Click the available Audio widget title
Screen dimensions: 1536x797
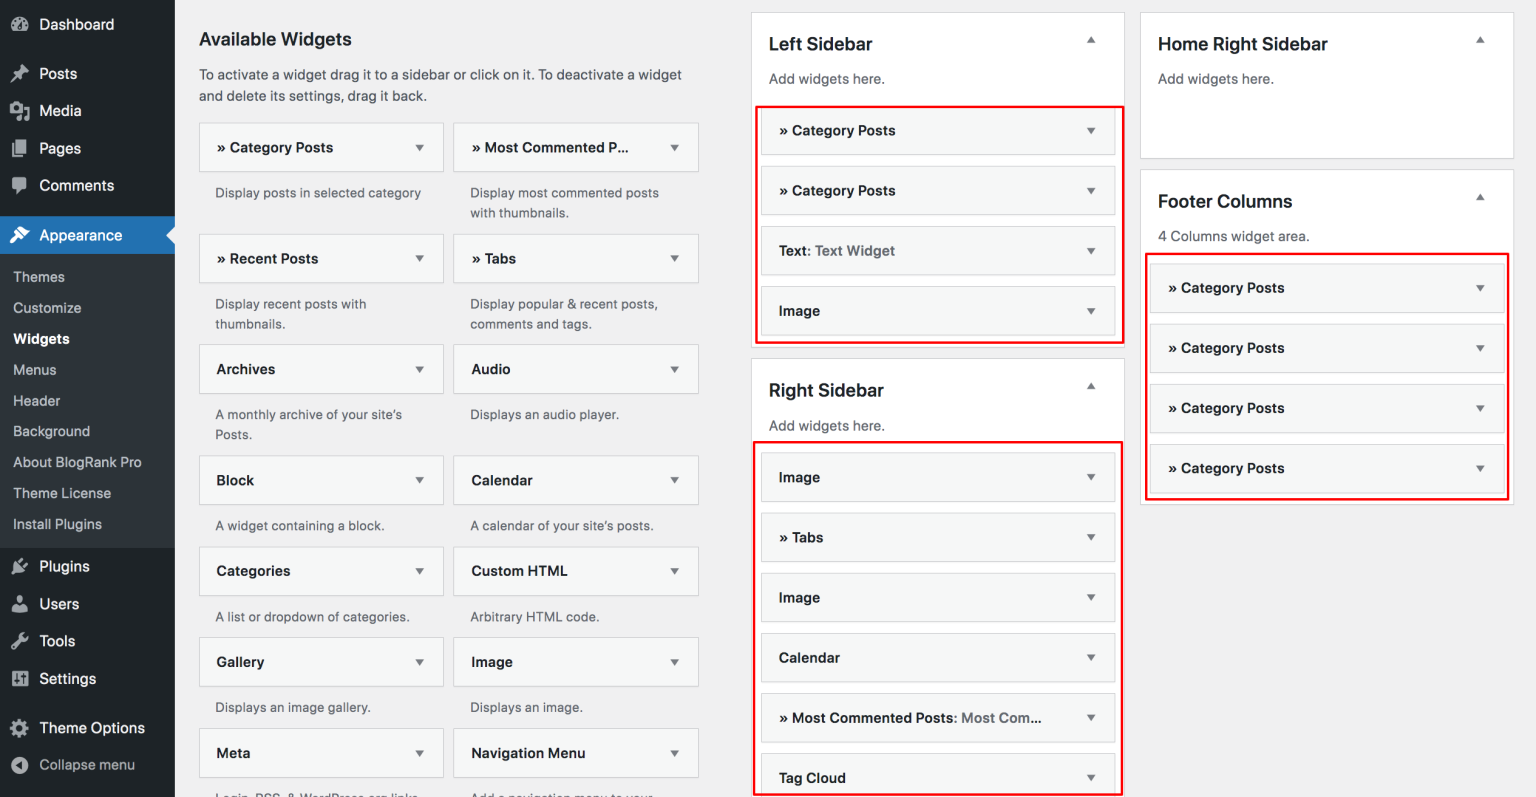click(x=491, y=369)
